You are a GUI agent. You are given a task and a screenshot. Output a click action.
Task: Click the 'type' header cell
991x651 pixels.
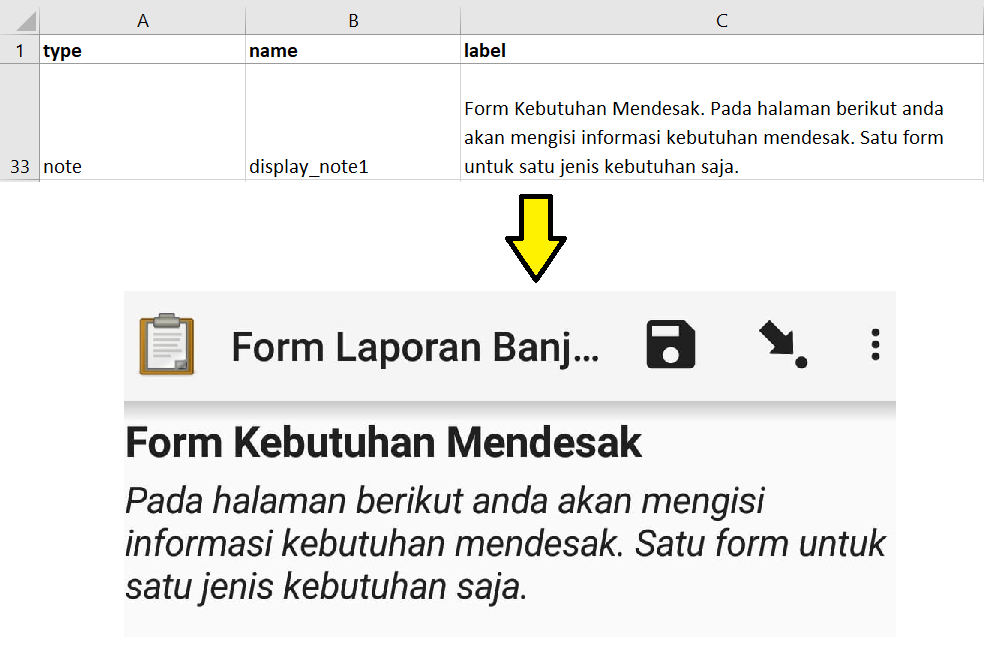point(142,50)
